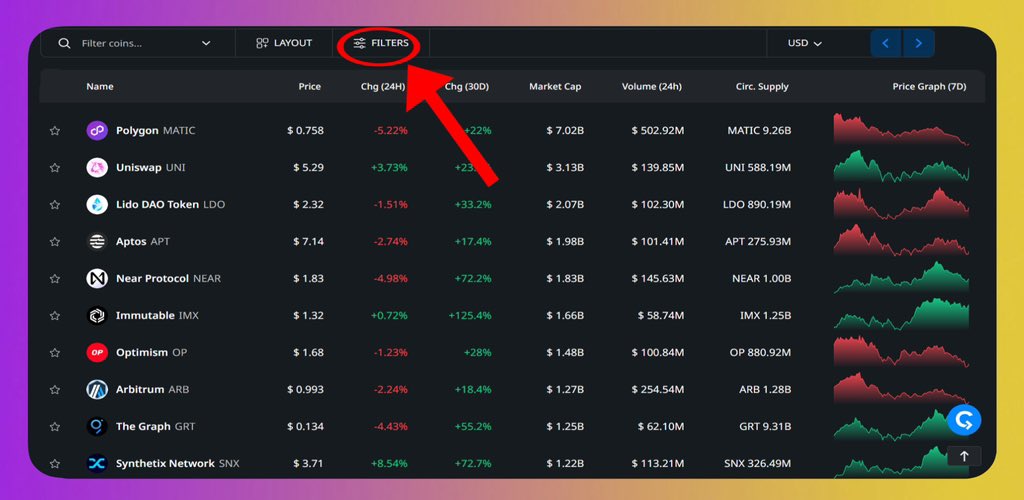Click the Filter coins search field
This screenshot has width=1024, height=500.
[x=137, y=43]
